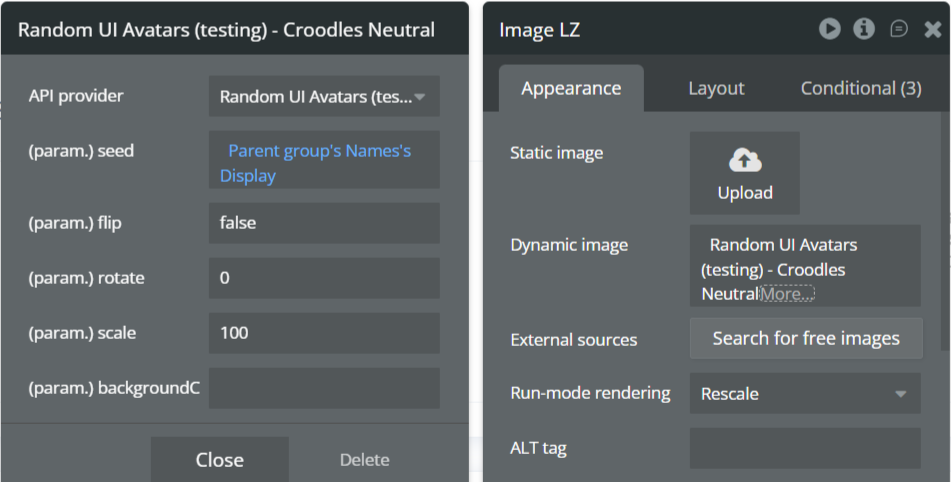Click the play icon in the Image LZ header

pos(830,29)
